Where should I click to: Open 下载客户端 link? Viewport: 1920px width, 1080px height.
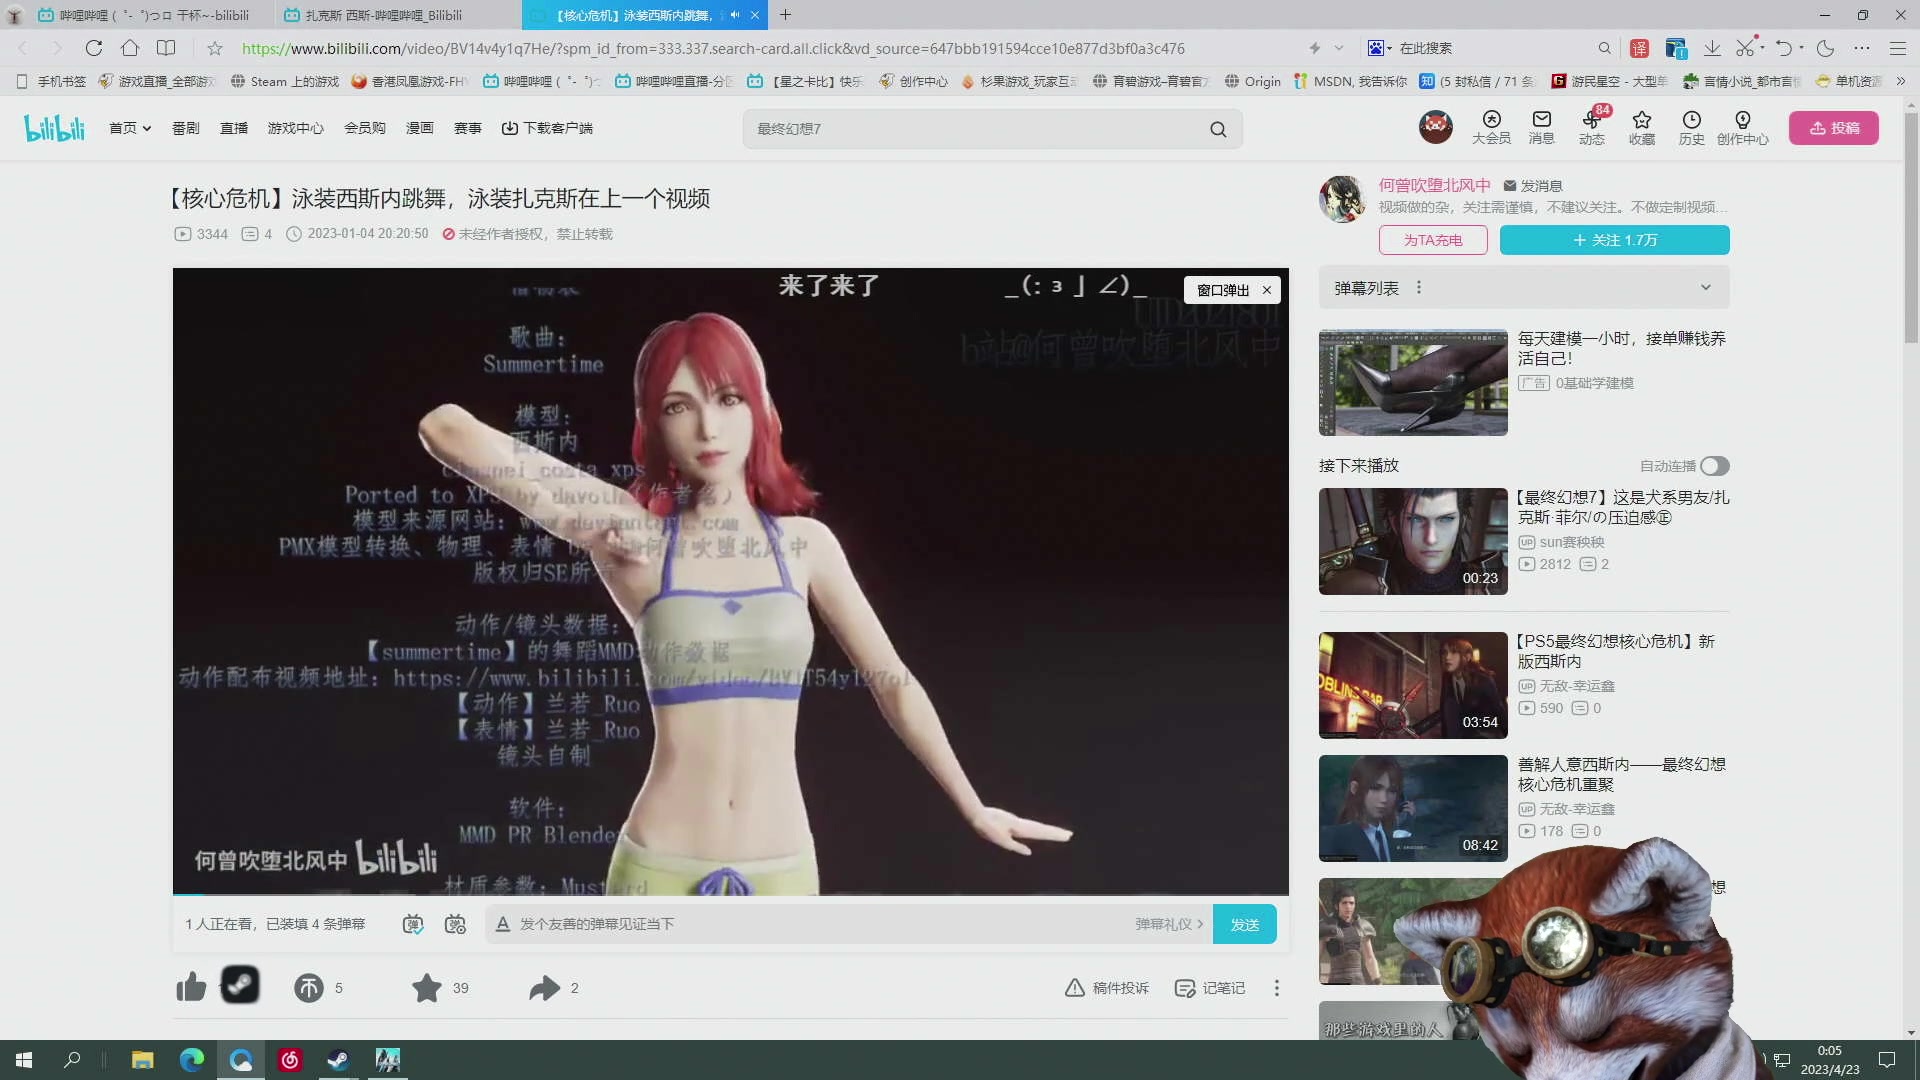547,128
